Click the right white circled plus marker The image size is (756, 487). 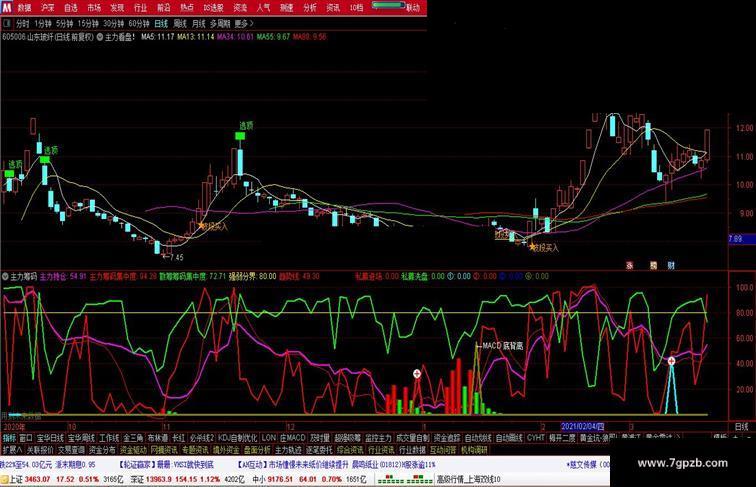click(x=672, y=361)
